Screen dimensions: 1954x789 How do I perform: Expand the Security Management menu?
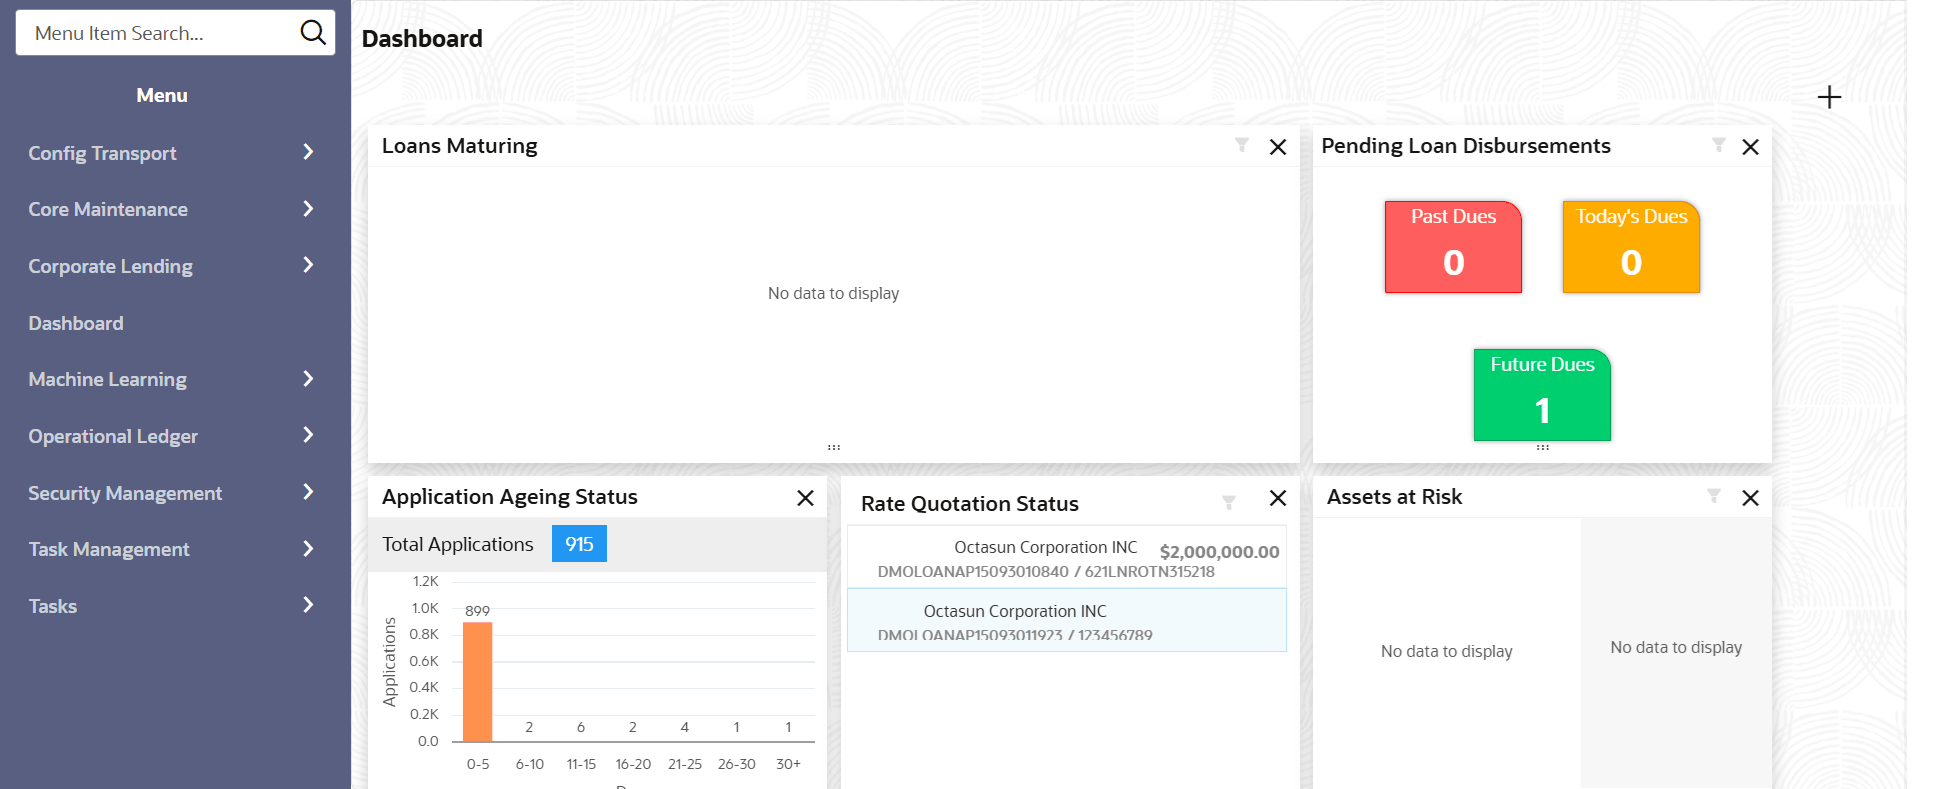pyautogui.click(x=170, y=493)
